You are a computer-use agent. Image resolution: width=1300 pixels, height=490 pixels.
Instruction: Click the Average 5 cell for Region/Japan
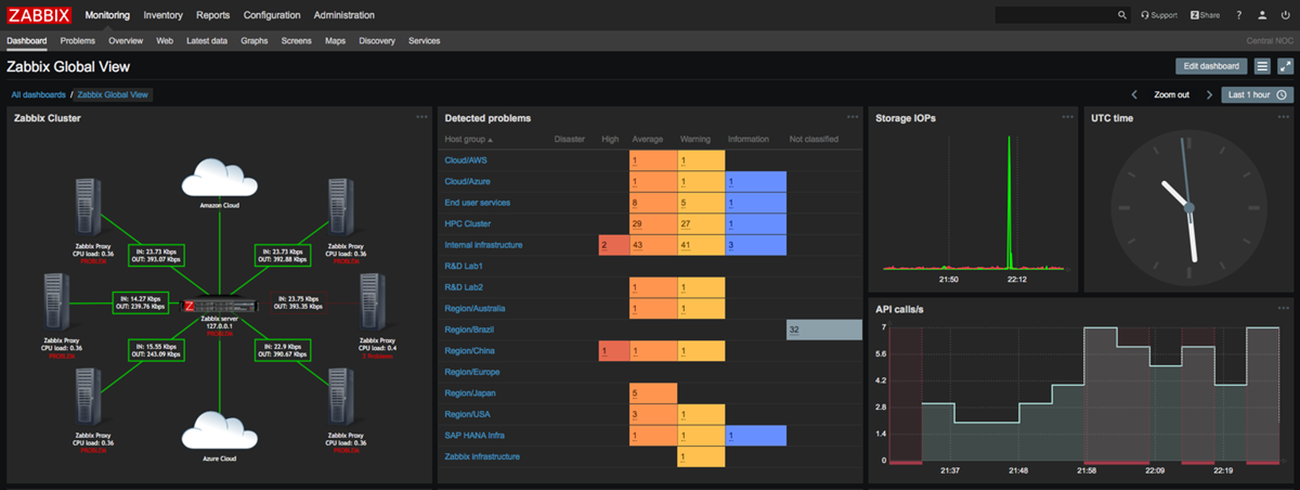tap(654, 394)
